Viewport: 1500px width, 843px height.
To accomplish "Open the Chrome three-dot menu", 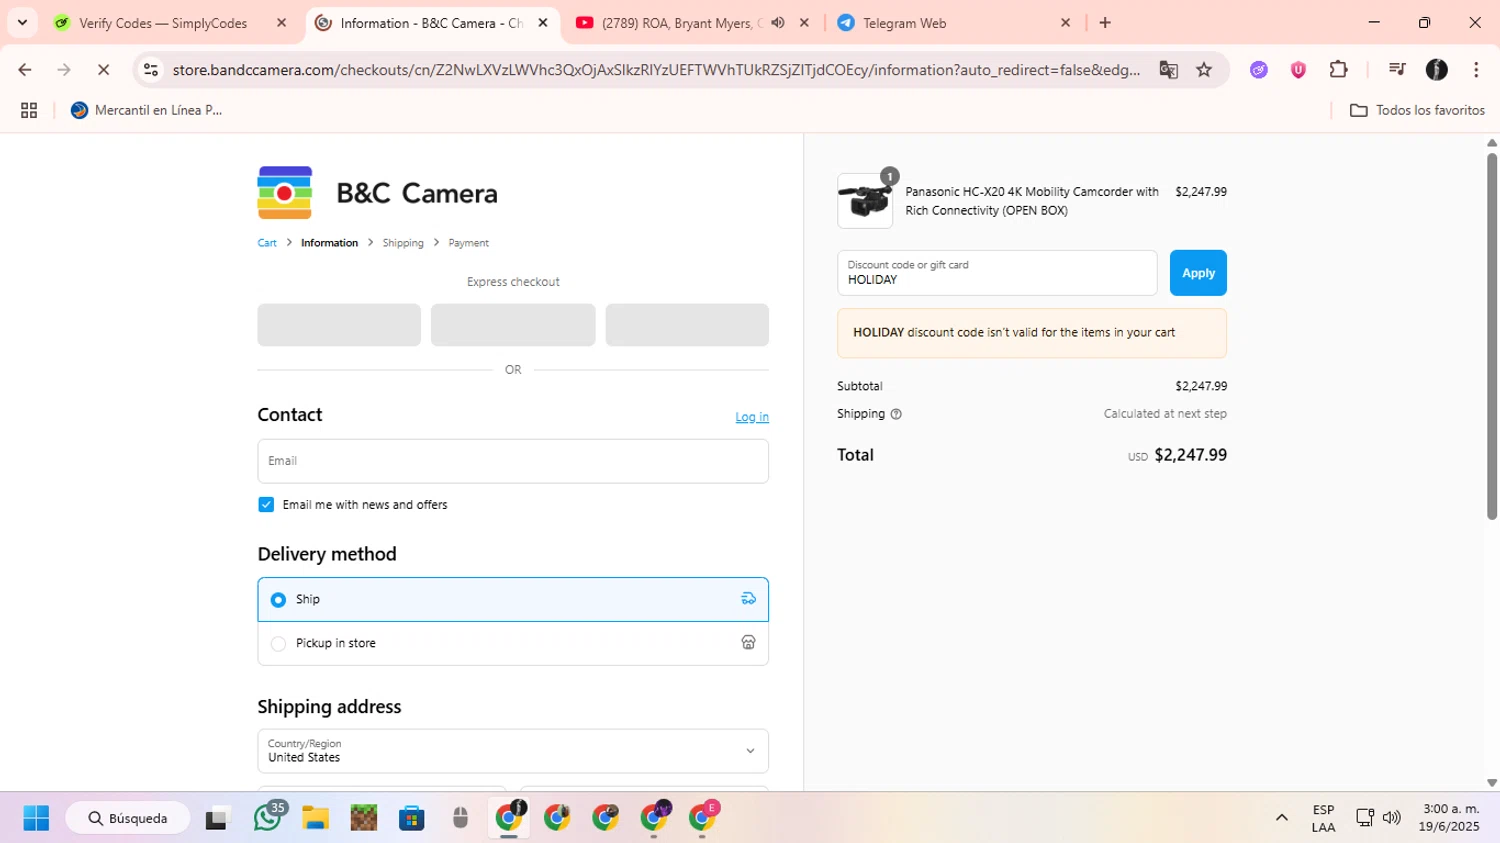I will [x=1476, y=69].
